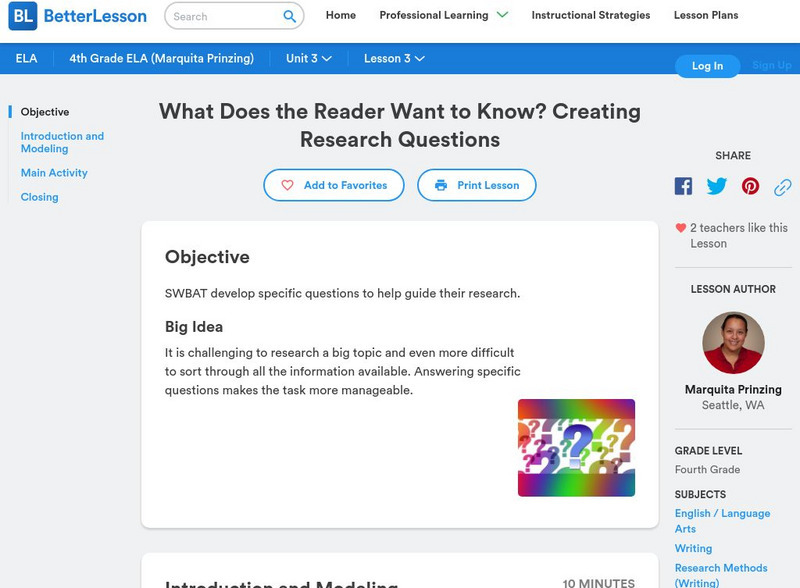This screenshot has height=588, width=800.
Task: Click the Fourth Grade grade level text
Action: pyautogui.click(x=707, y=470)
